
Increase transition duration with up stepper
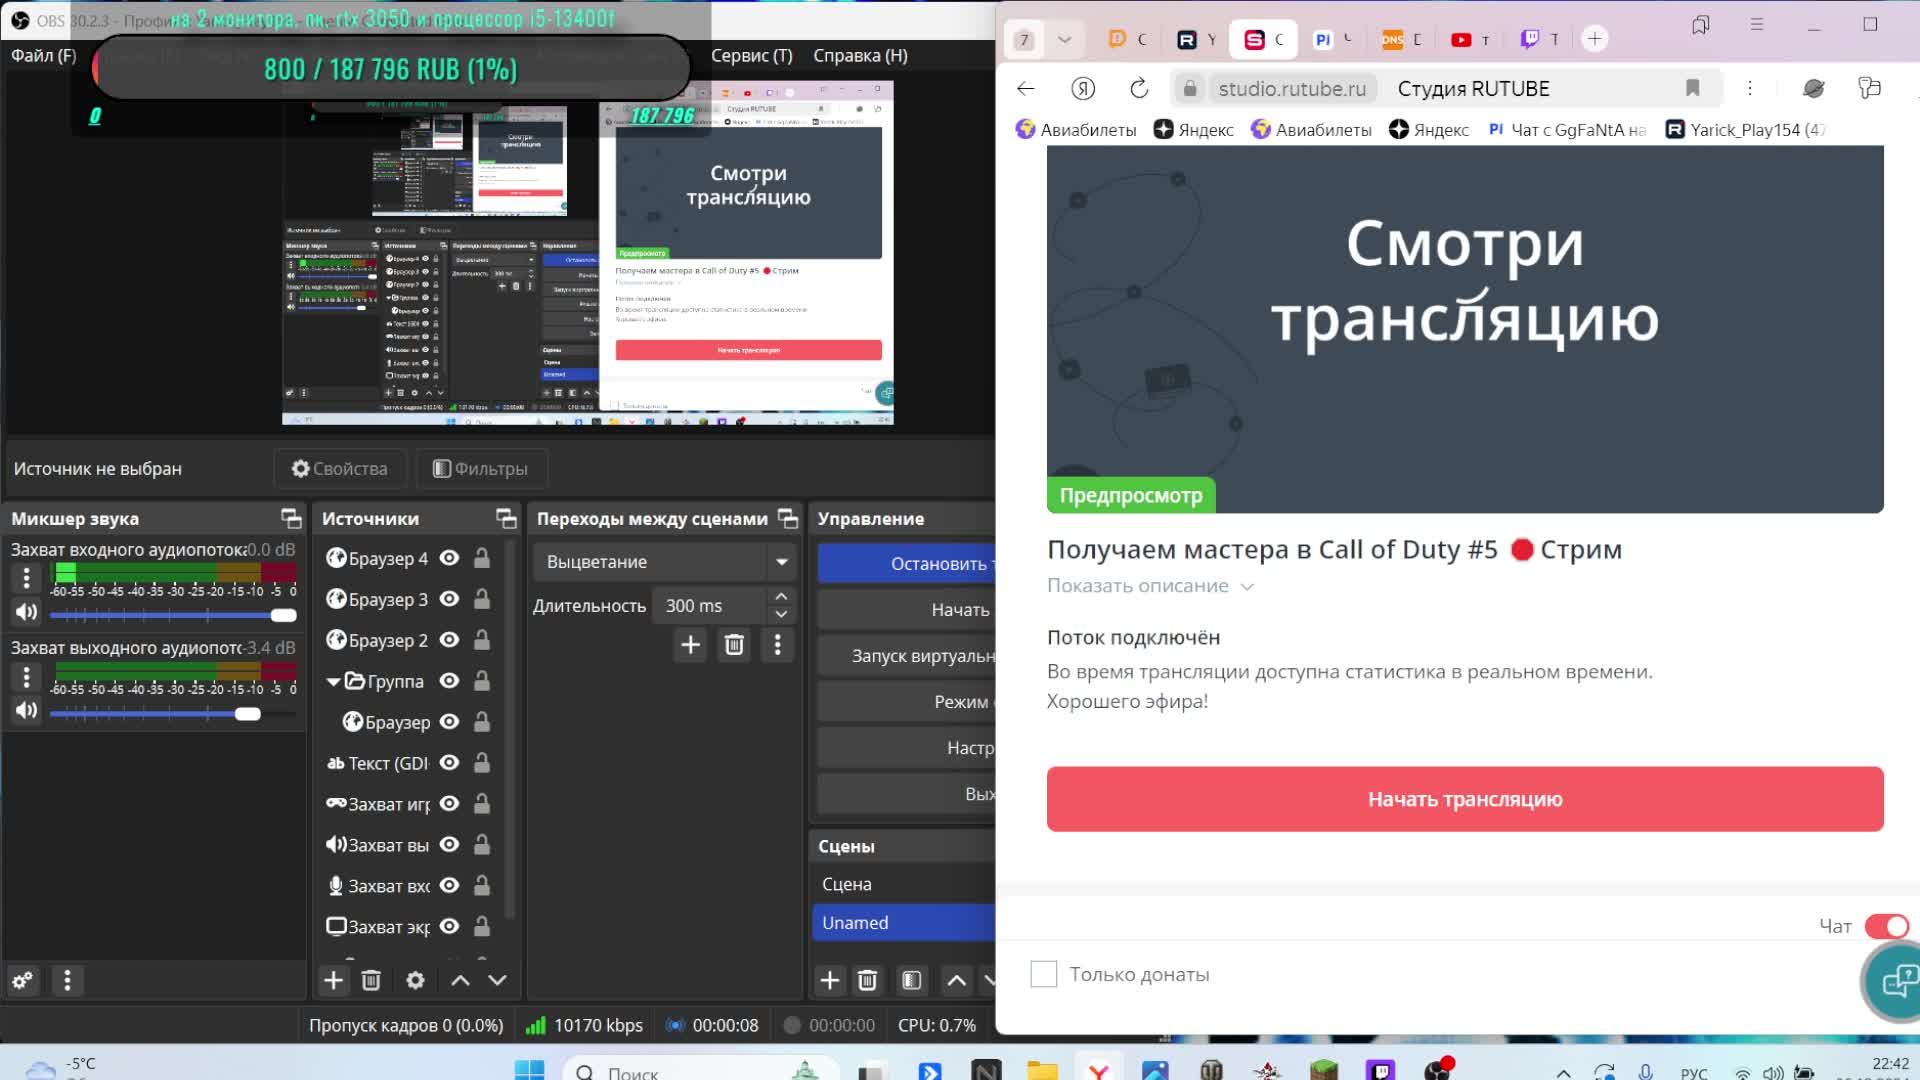tap(781, 596)
